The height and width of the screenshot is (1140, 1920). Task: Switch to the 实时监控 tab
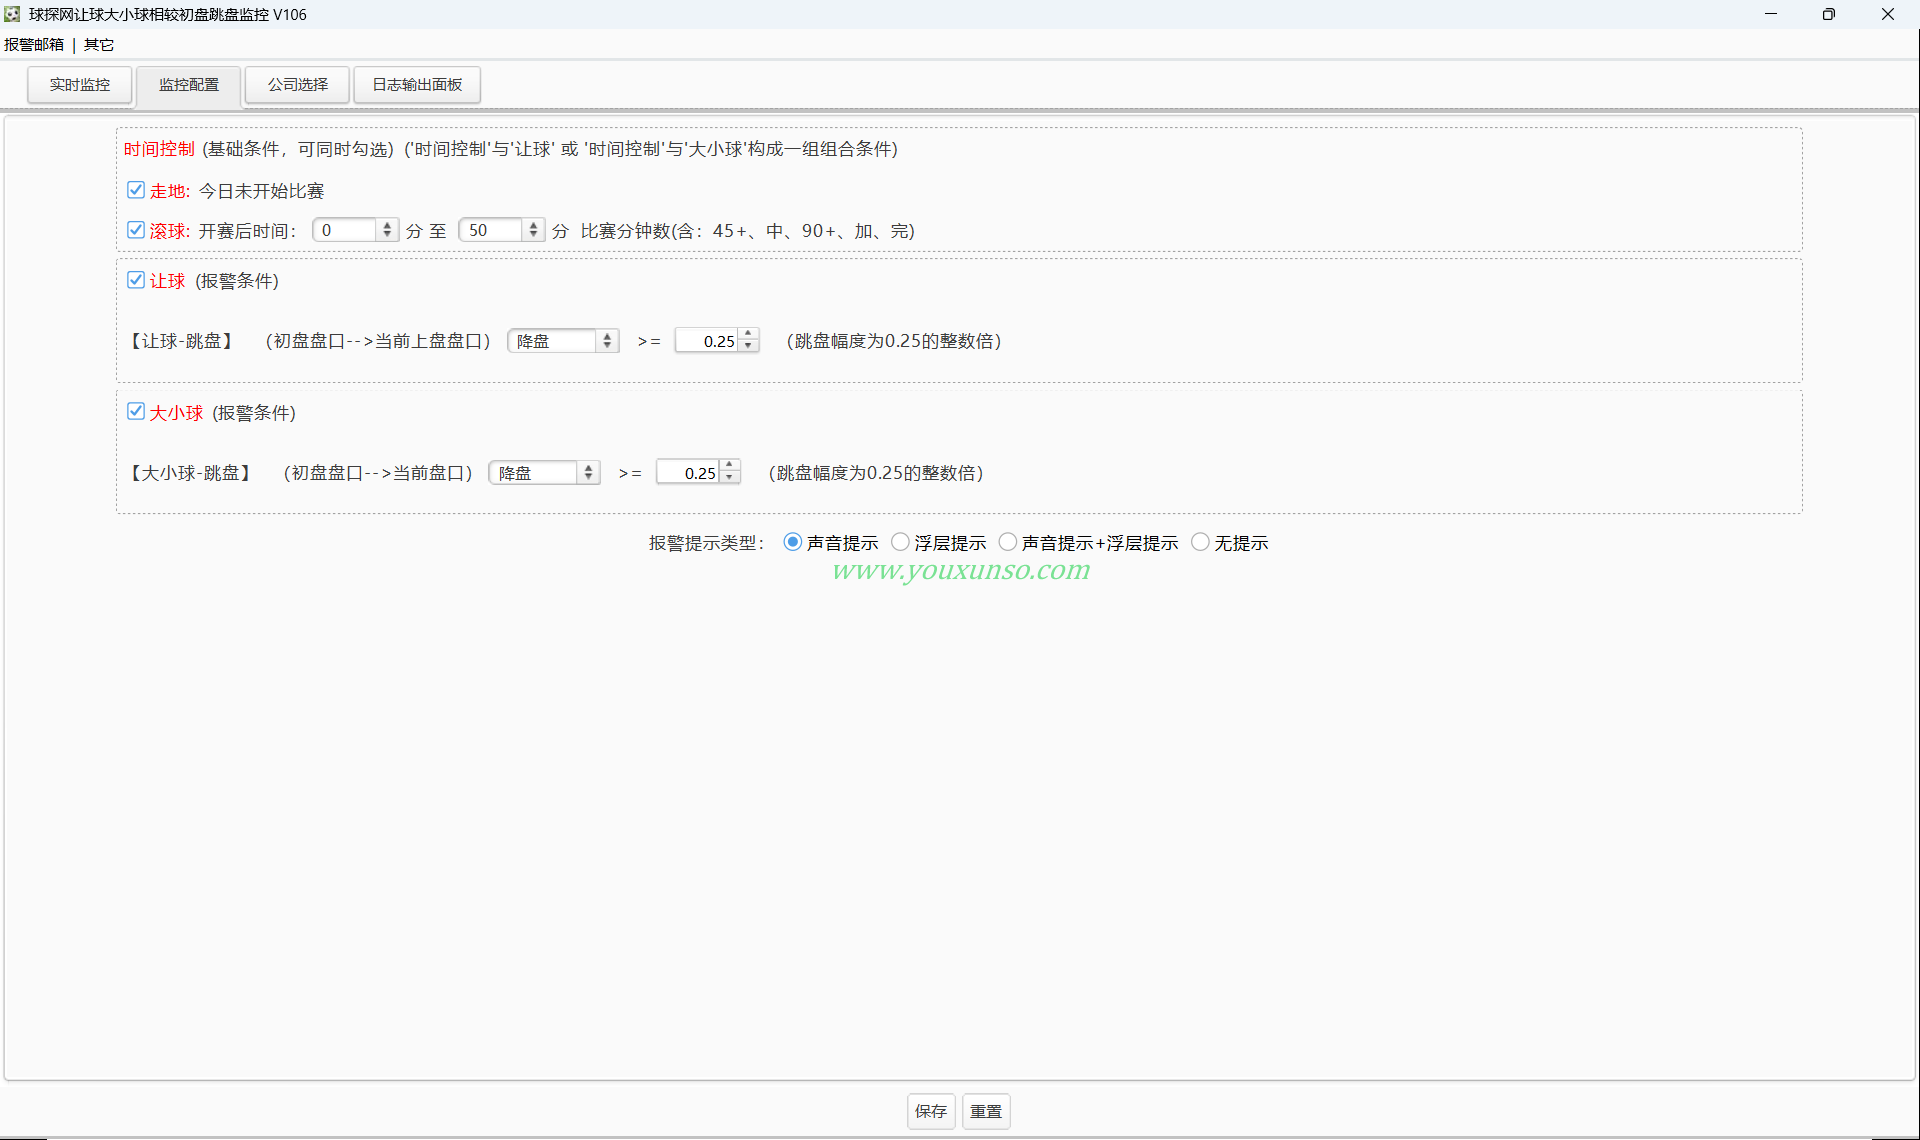(x=80, y=85)
